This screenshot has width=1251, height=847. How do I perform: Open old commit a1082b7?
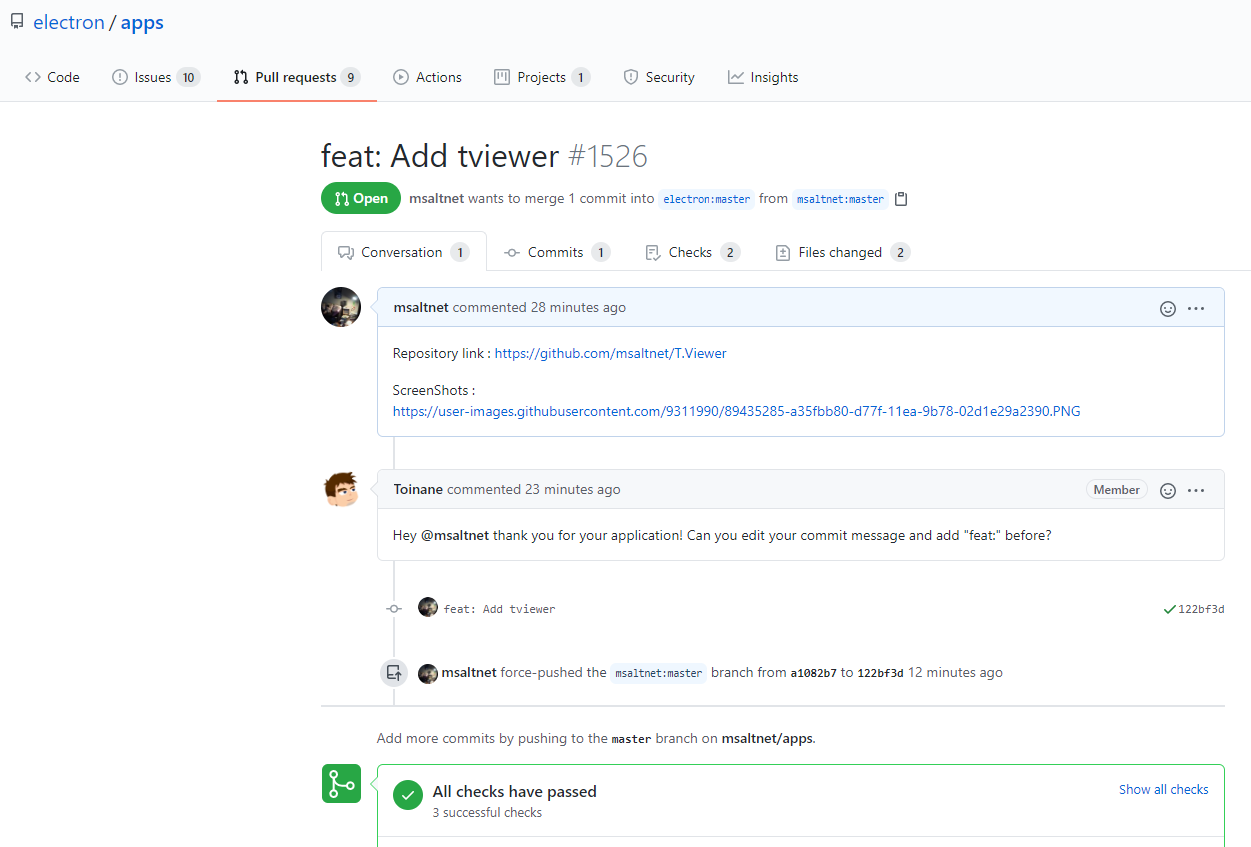[813, 673]
